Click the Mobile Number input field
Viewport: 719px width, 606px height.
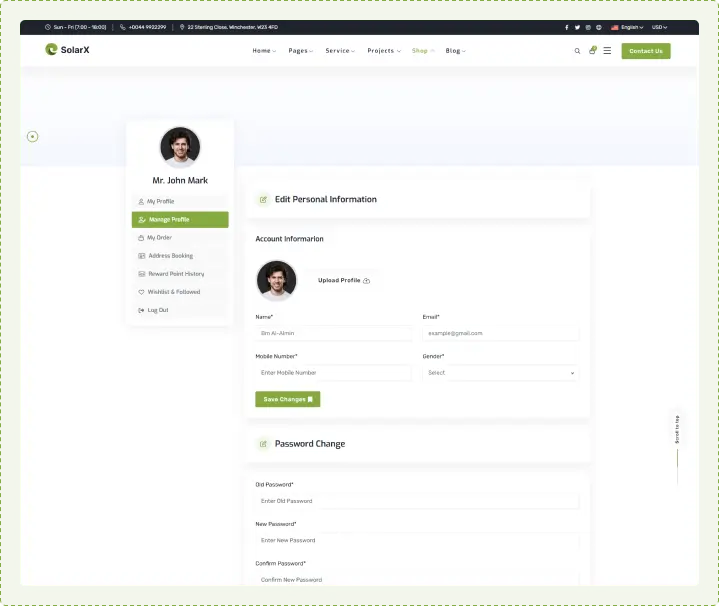[333, 373]
